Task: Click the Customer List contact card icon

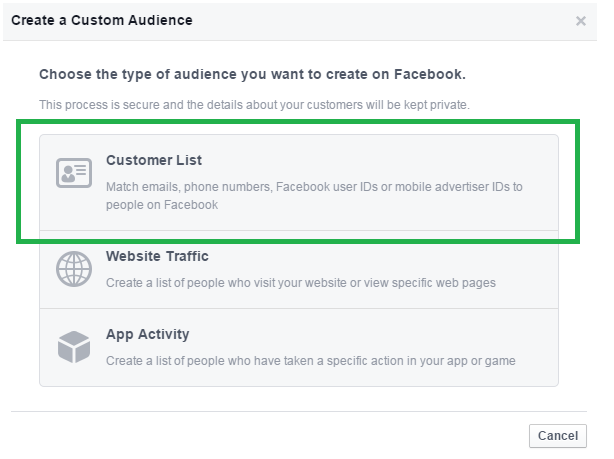Action: (x=74, y=173)
